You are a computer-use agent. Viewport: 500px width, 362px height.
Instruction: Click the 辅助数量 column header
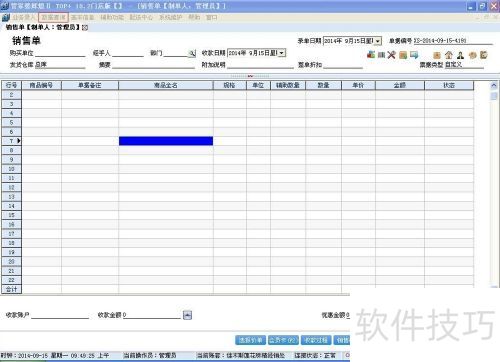[x=288, y=85]
